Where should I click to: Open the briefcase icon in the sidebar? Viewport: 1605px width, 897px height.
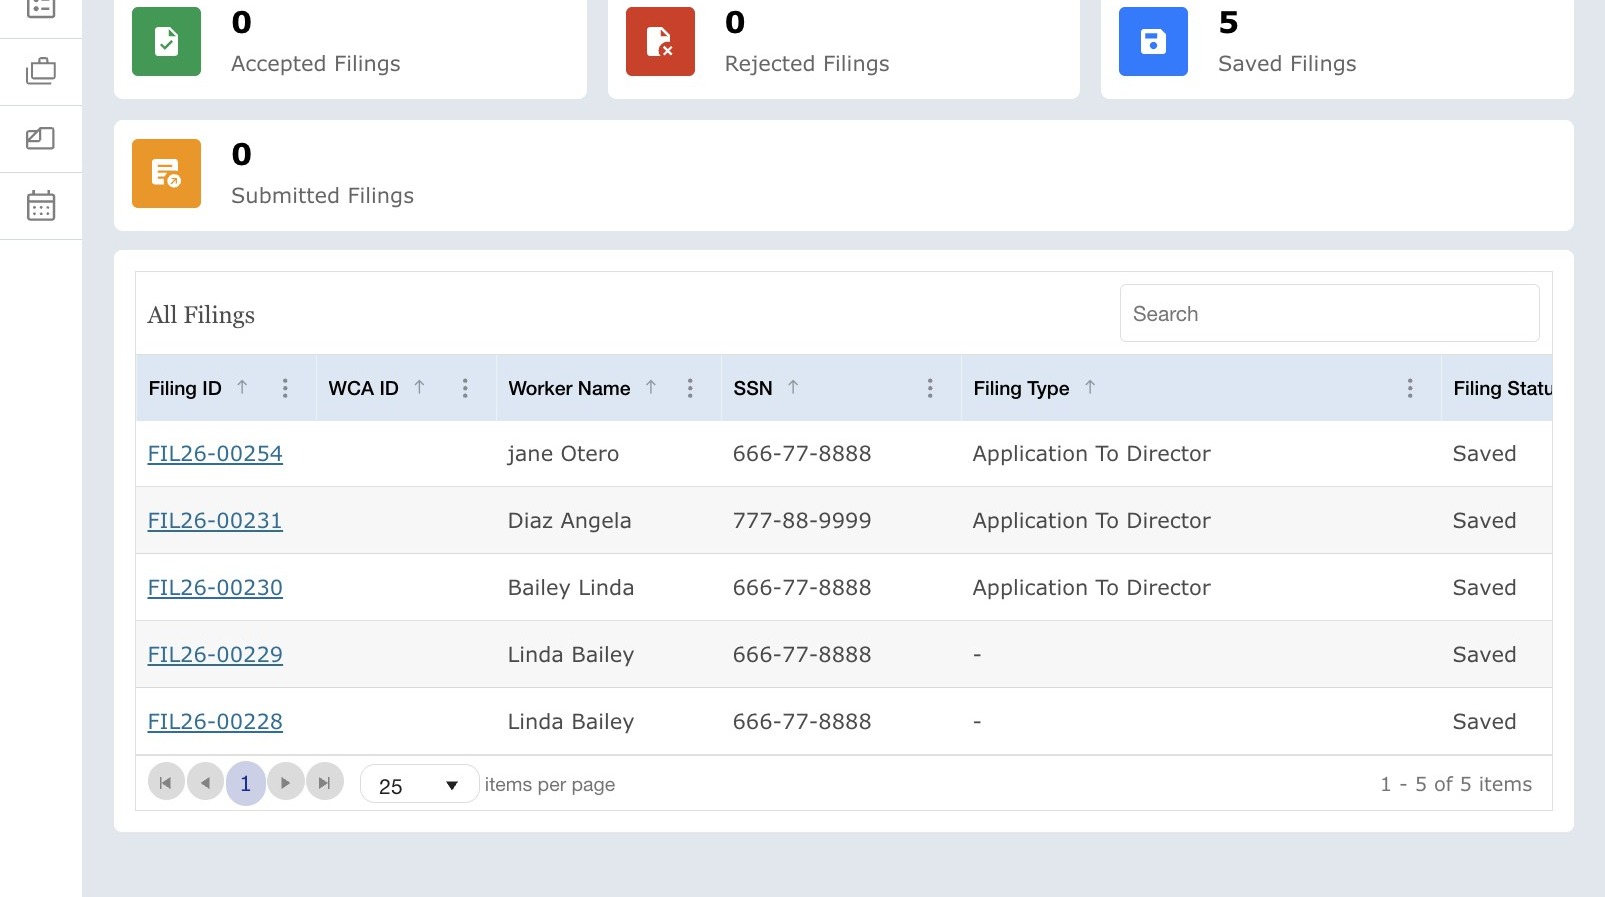pyautogui.click(x=41, y=72)
